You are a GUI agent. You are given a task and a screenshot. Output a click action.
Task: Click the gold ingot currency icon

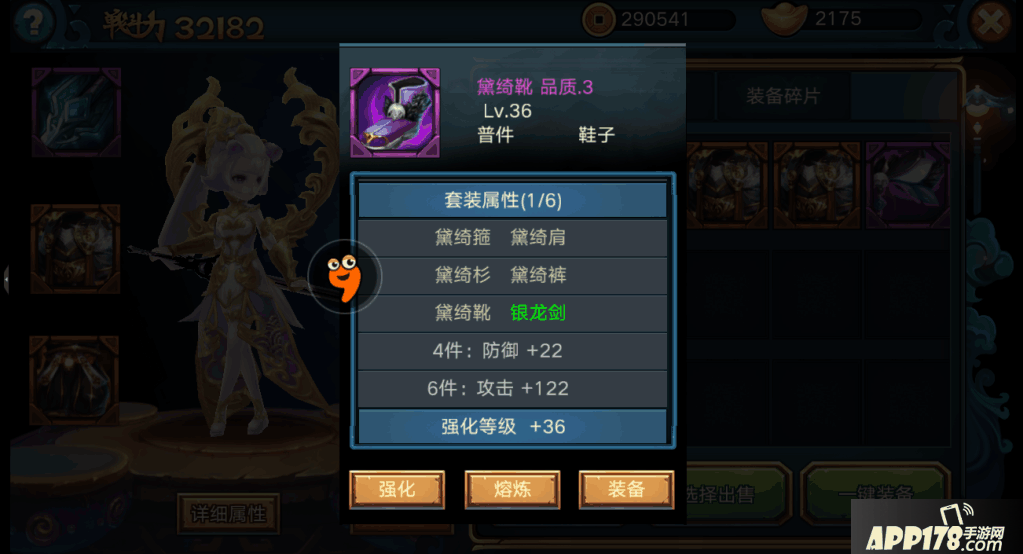point(784,18)
